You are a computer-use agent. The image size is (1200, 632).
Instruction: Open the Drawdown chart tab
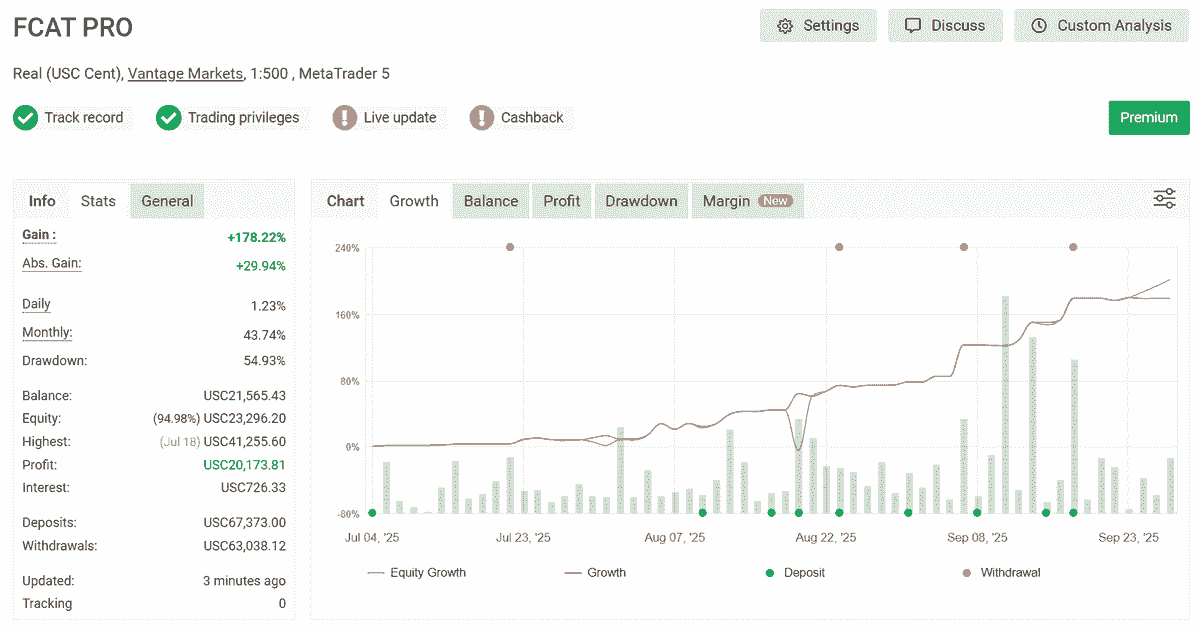pos(641,201)
